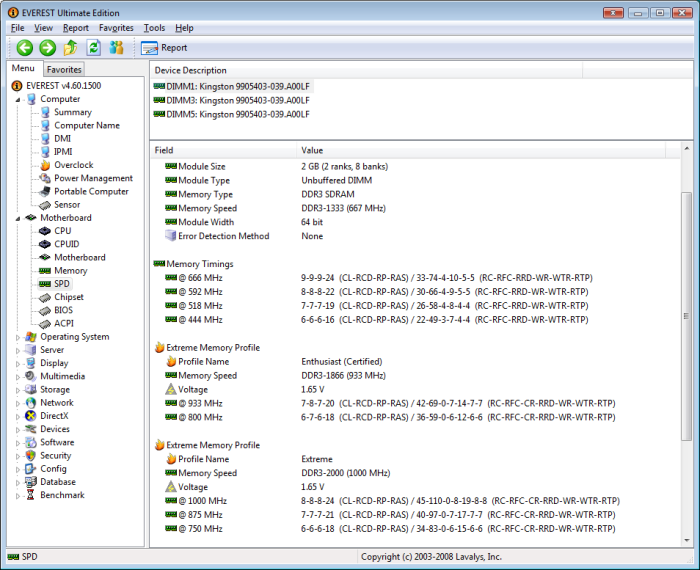Click the Up one level arrow icon

pos(71,48)
